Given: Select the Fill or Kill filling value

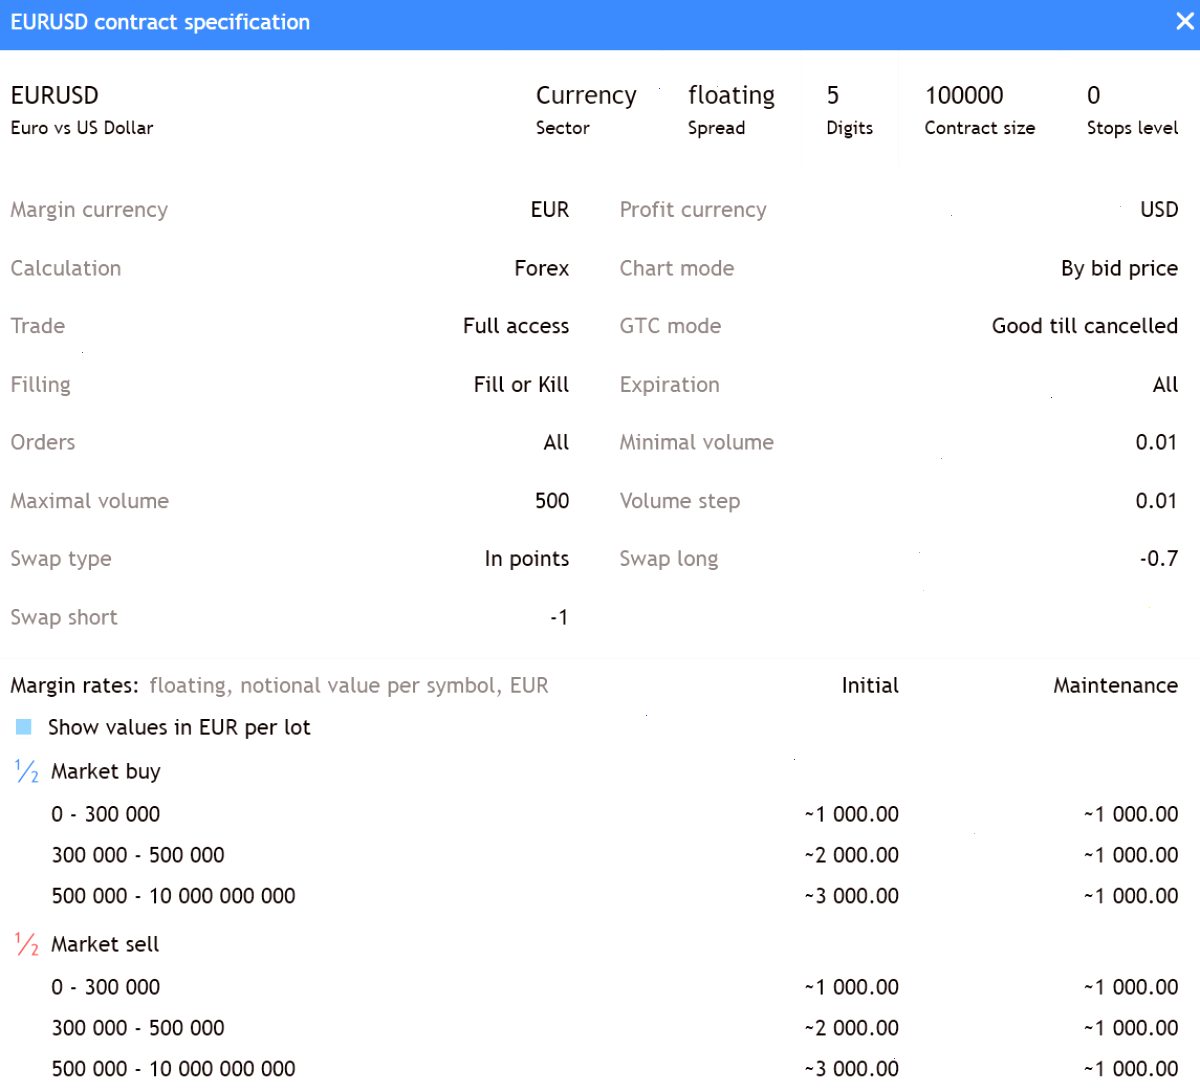Looking at the screenshot, I should (521, 384).
